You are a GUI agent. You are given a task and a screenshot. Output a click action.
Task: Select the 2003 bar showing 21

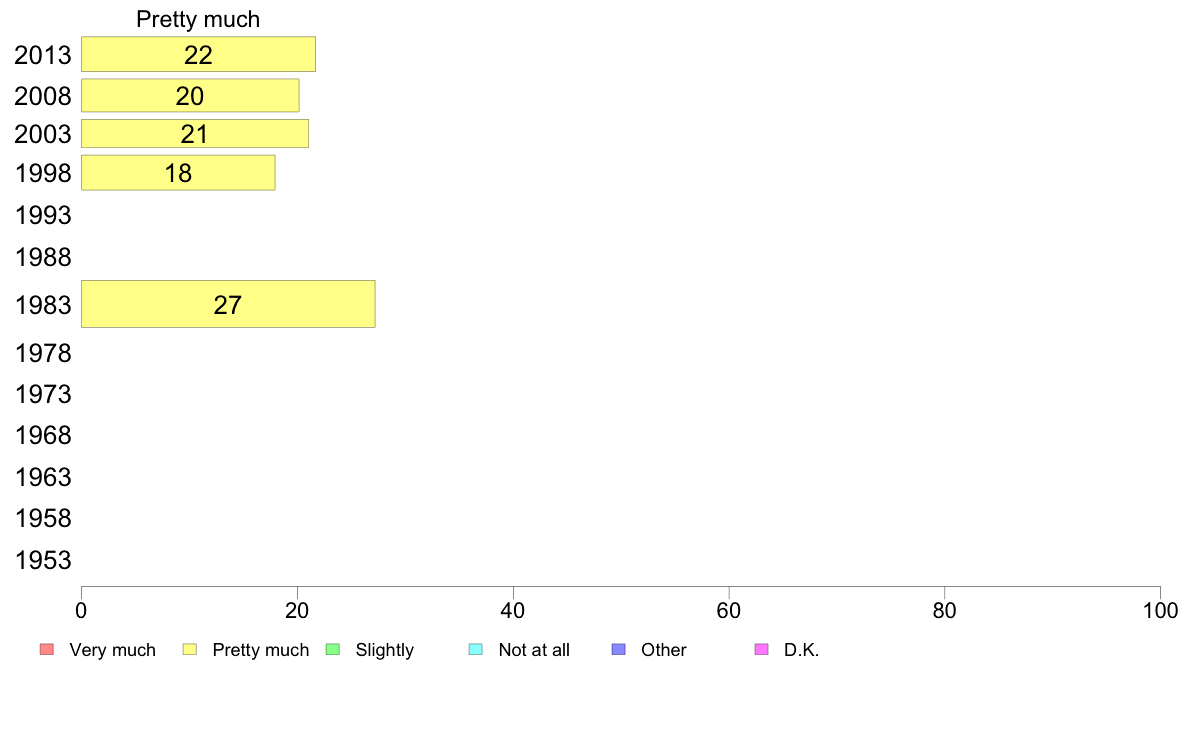click(194, 134)
